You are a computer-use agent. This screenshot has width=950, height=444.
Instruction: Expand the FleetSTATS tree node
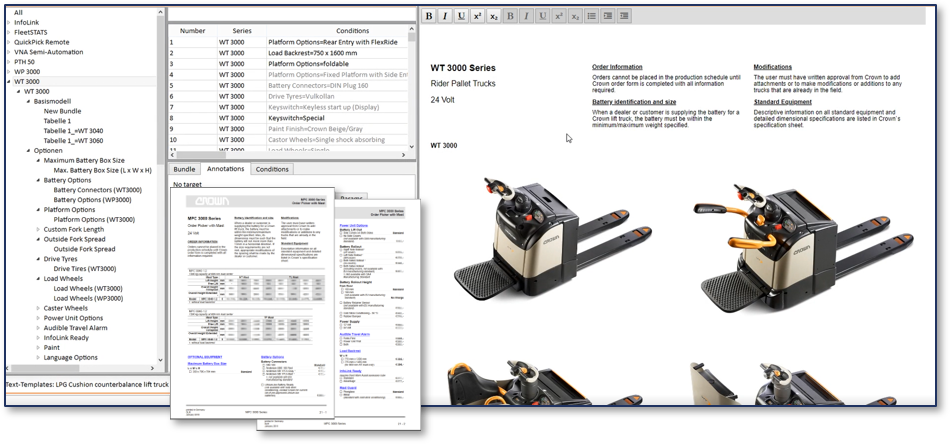8,32
